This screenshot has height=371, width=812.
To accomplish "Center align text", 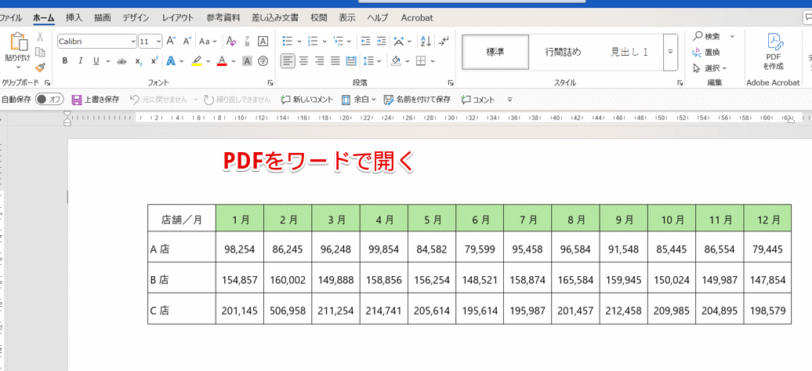I will pos(304,61).
